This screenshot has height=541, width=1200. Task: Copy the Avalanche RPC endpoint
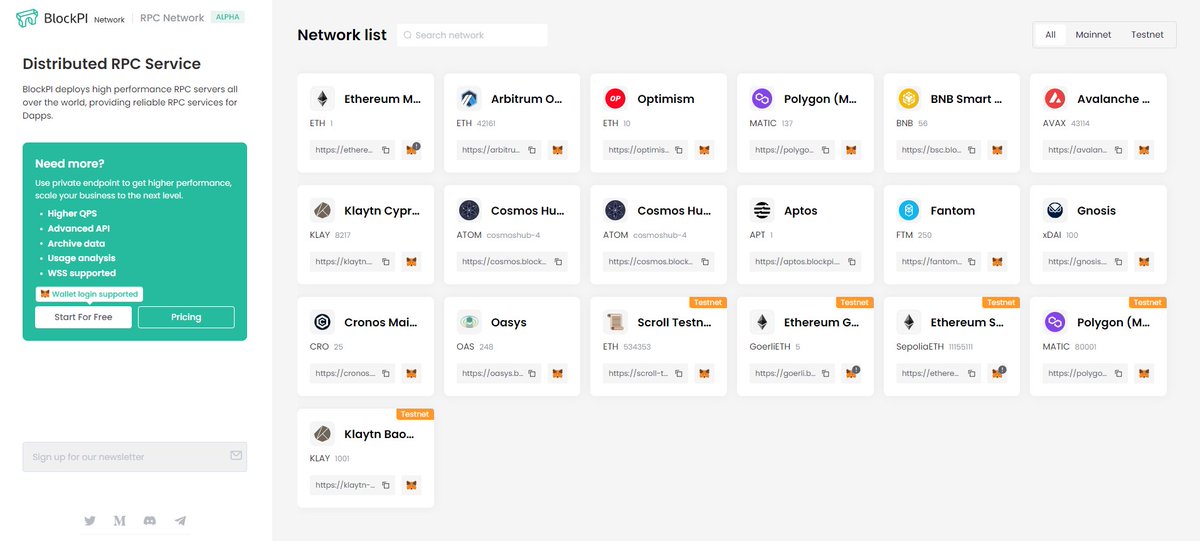tap(1118, 150)
